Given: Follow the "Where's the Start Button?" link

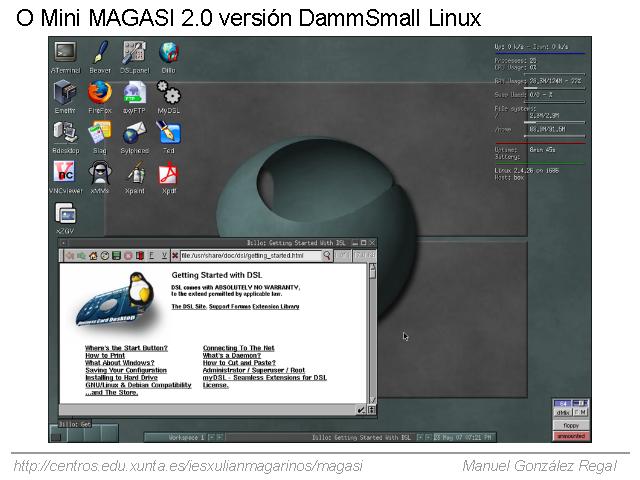Looking at the screenshot, I should tap(126, 348).
